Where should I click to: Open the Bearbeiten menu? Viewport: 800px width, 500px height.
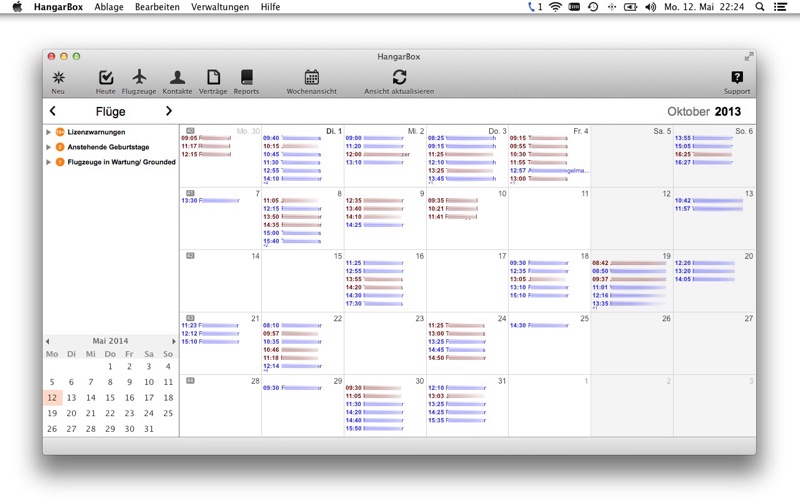click(x=157, y=7)
